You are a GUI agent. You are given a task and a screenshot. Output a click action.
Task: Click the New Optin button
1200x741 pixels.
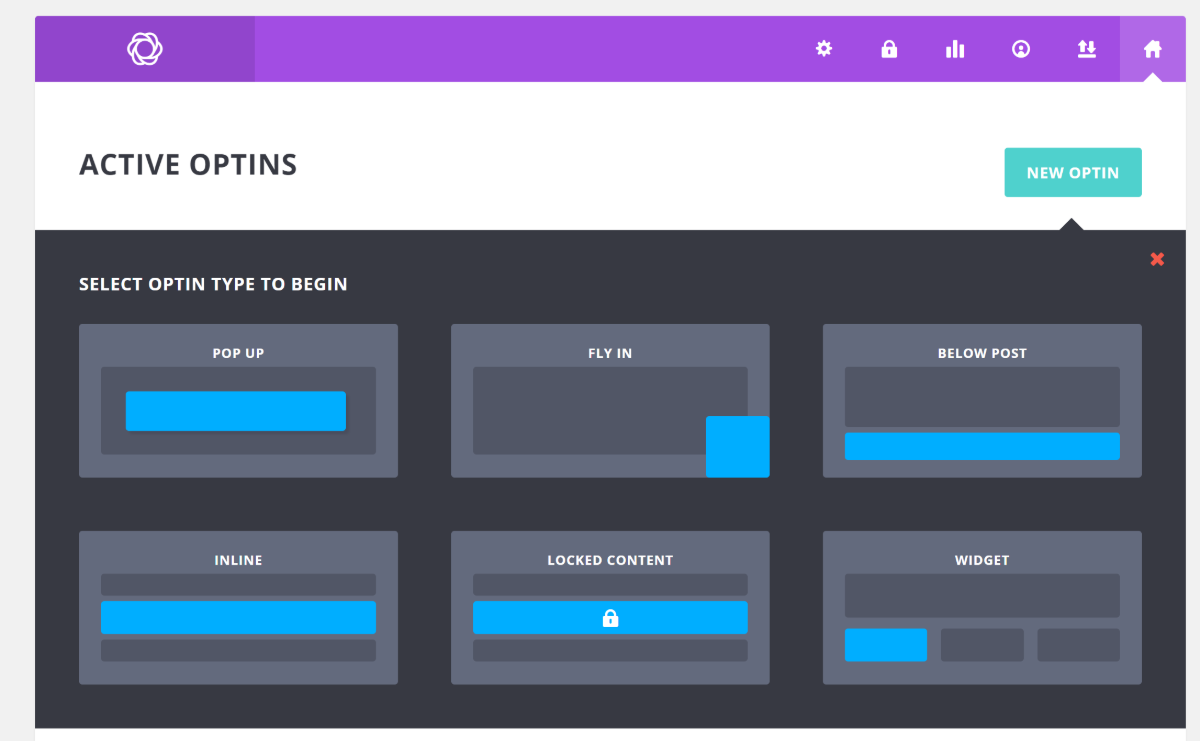tap(1073, 173)
